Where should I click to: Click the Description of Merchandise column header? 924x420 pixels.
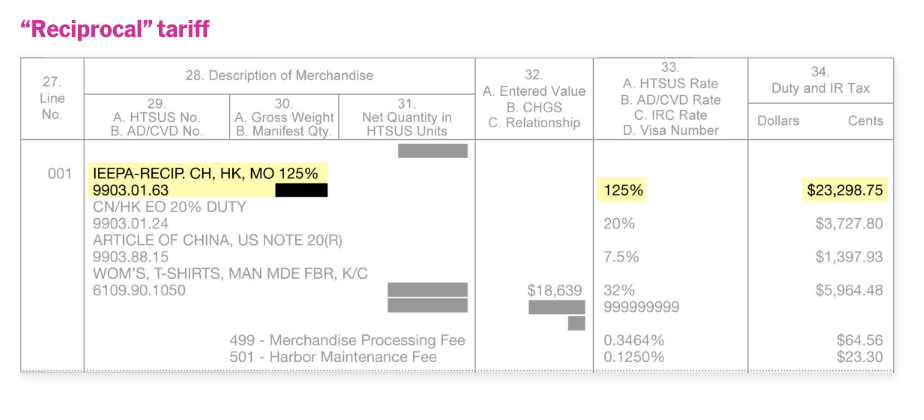coord(279,75)
